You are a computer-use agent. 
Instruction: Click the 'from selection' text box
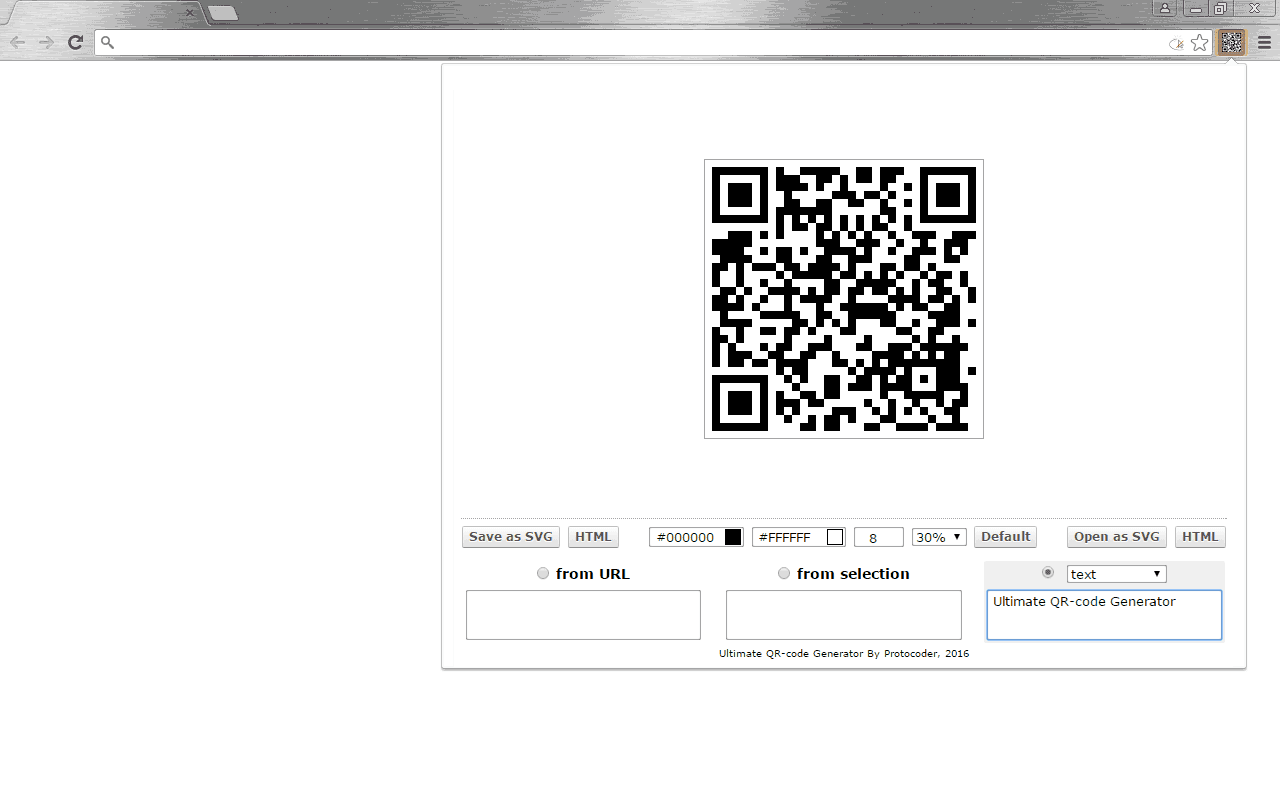(844, 615)
